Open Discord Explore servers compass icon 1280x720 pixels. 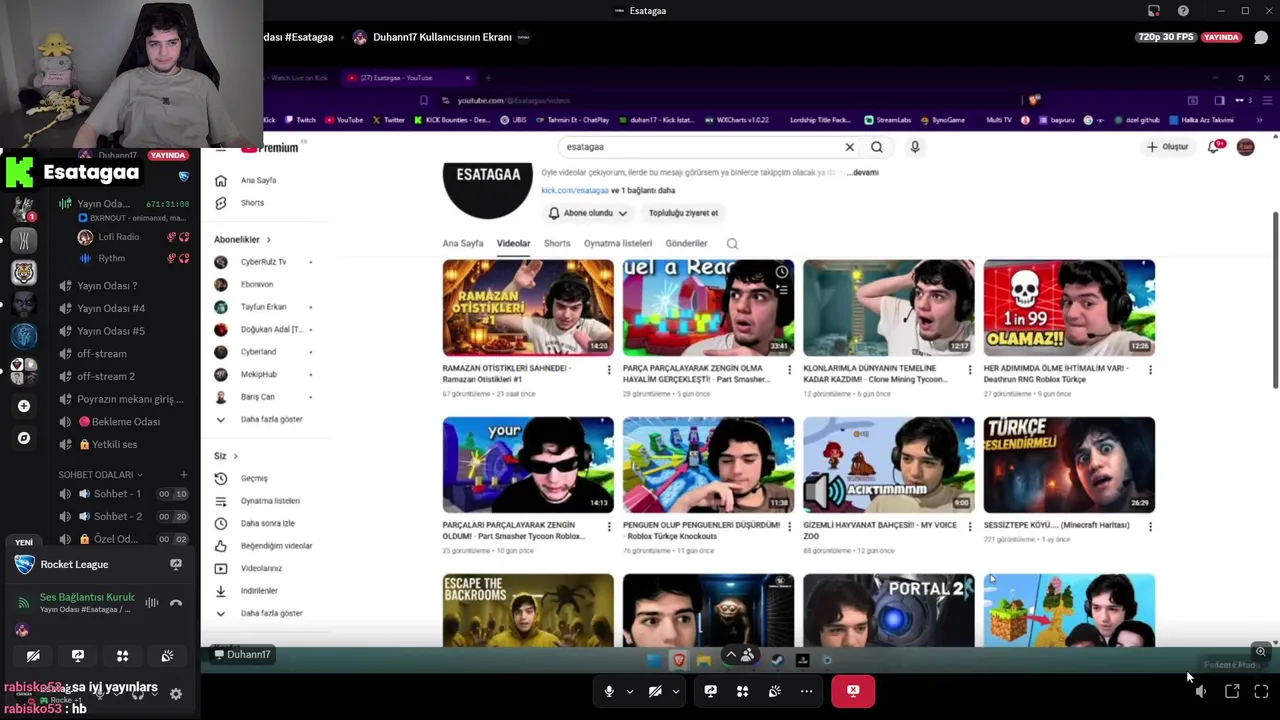point(24,438)
